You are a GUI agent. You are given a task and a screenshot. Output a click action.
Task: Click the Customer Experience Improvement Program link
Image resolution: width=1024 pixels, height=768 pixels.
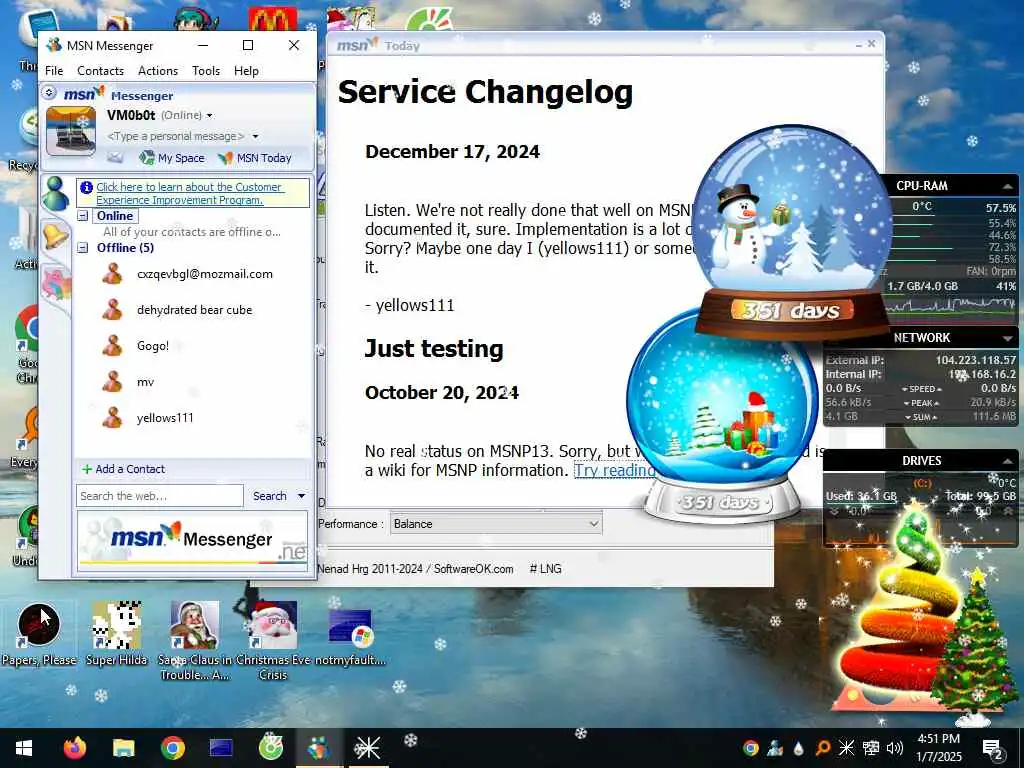pos(189,193)
